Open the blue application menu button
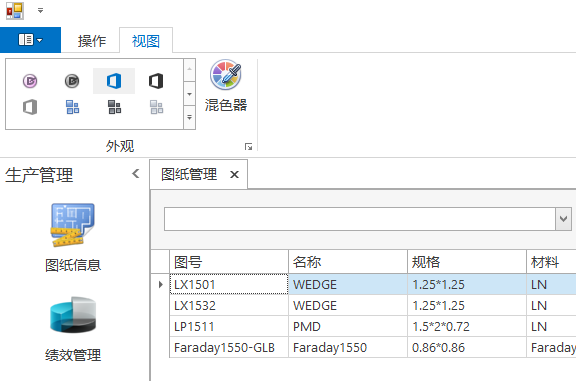The width and height of the screenshot is (576, 381). [x=30, y=40]
